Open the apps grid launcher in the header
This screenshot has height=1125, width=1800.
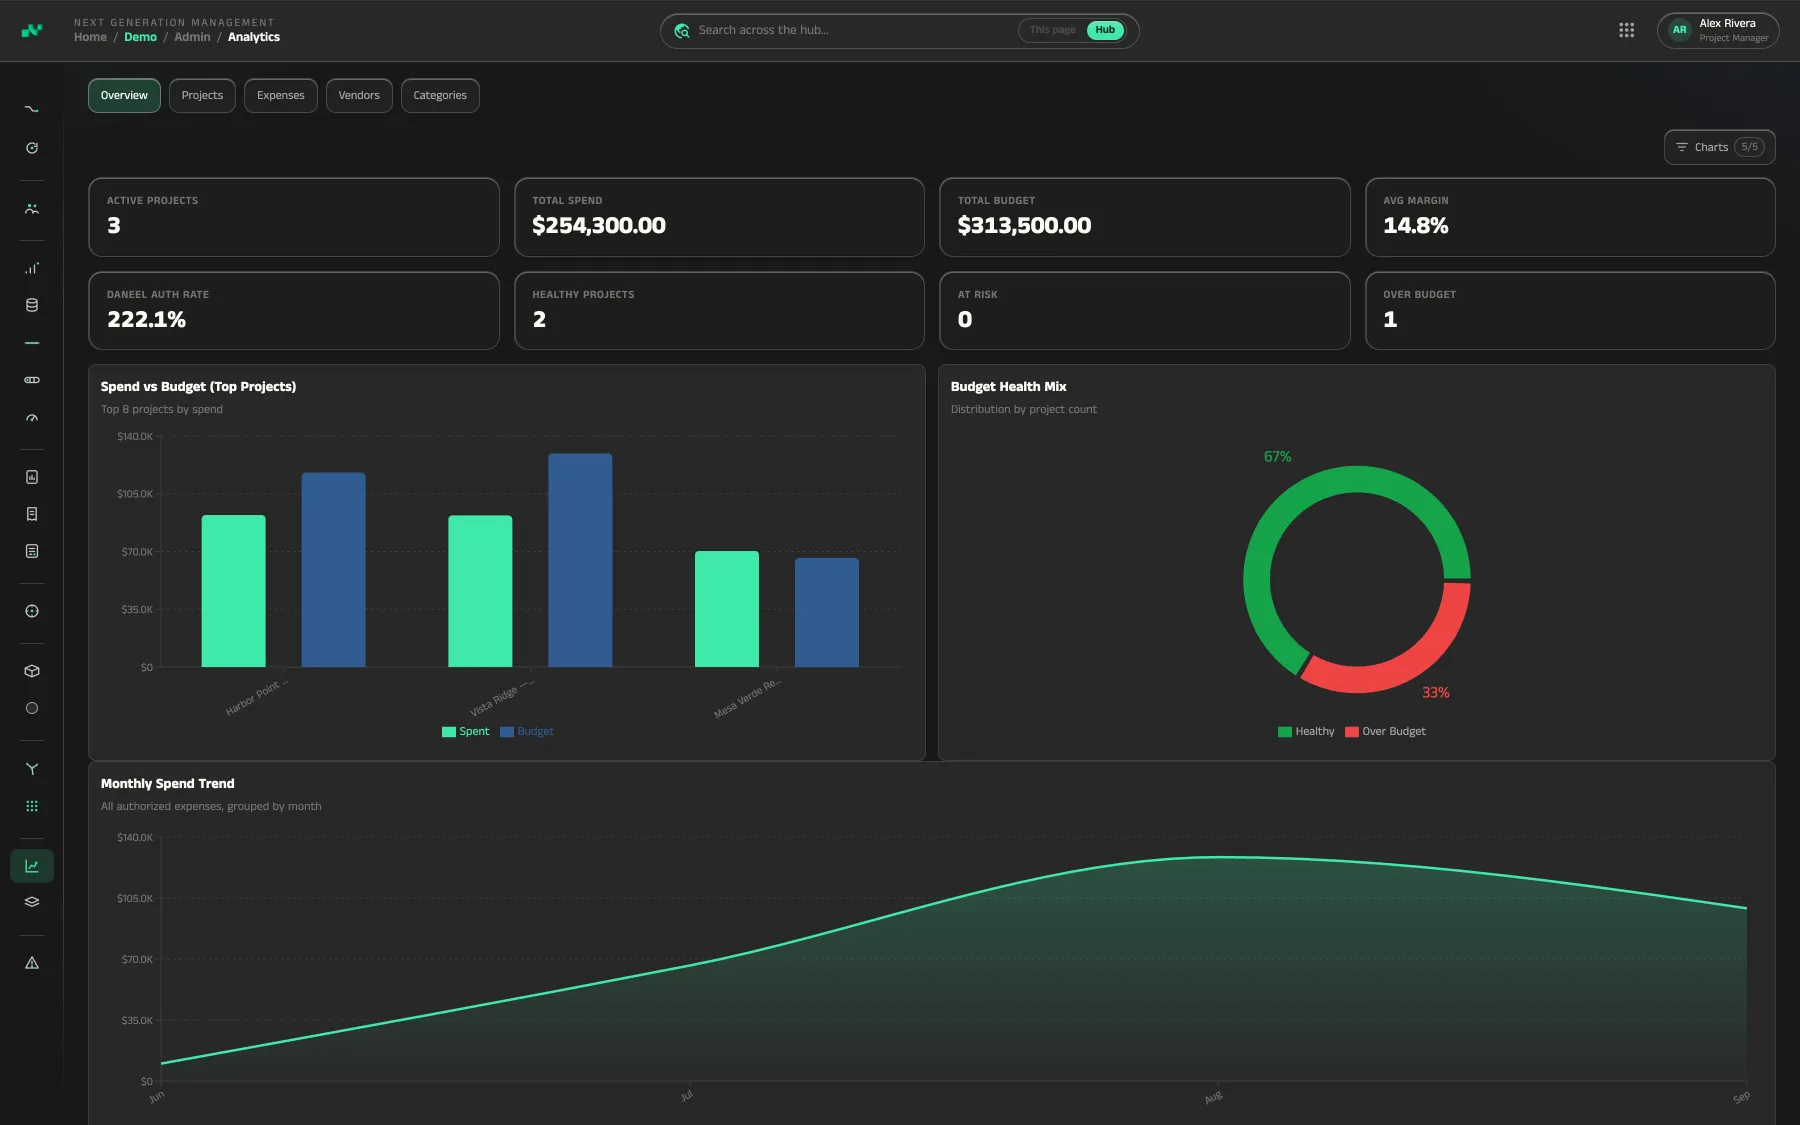click(x=1627, y=30)
